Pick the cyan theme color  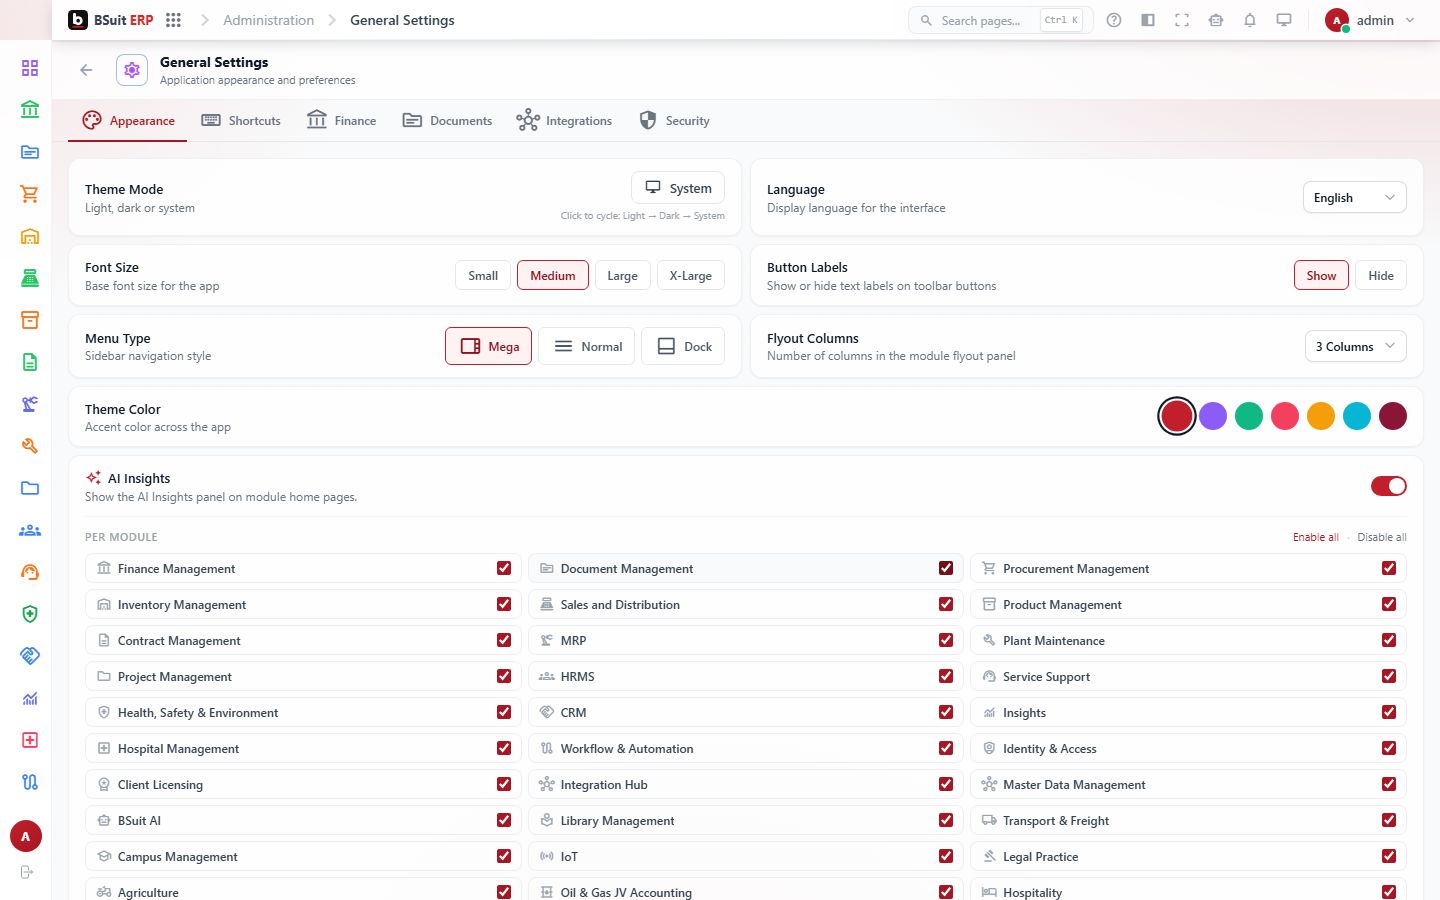1357,416
